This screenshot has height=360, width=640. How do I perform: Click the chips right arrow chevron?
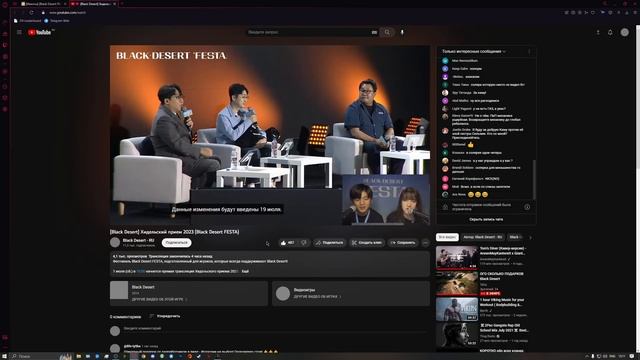click(x=530, y=237)
